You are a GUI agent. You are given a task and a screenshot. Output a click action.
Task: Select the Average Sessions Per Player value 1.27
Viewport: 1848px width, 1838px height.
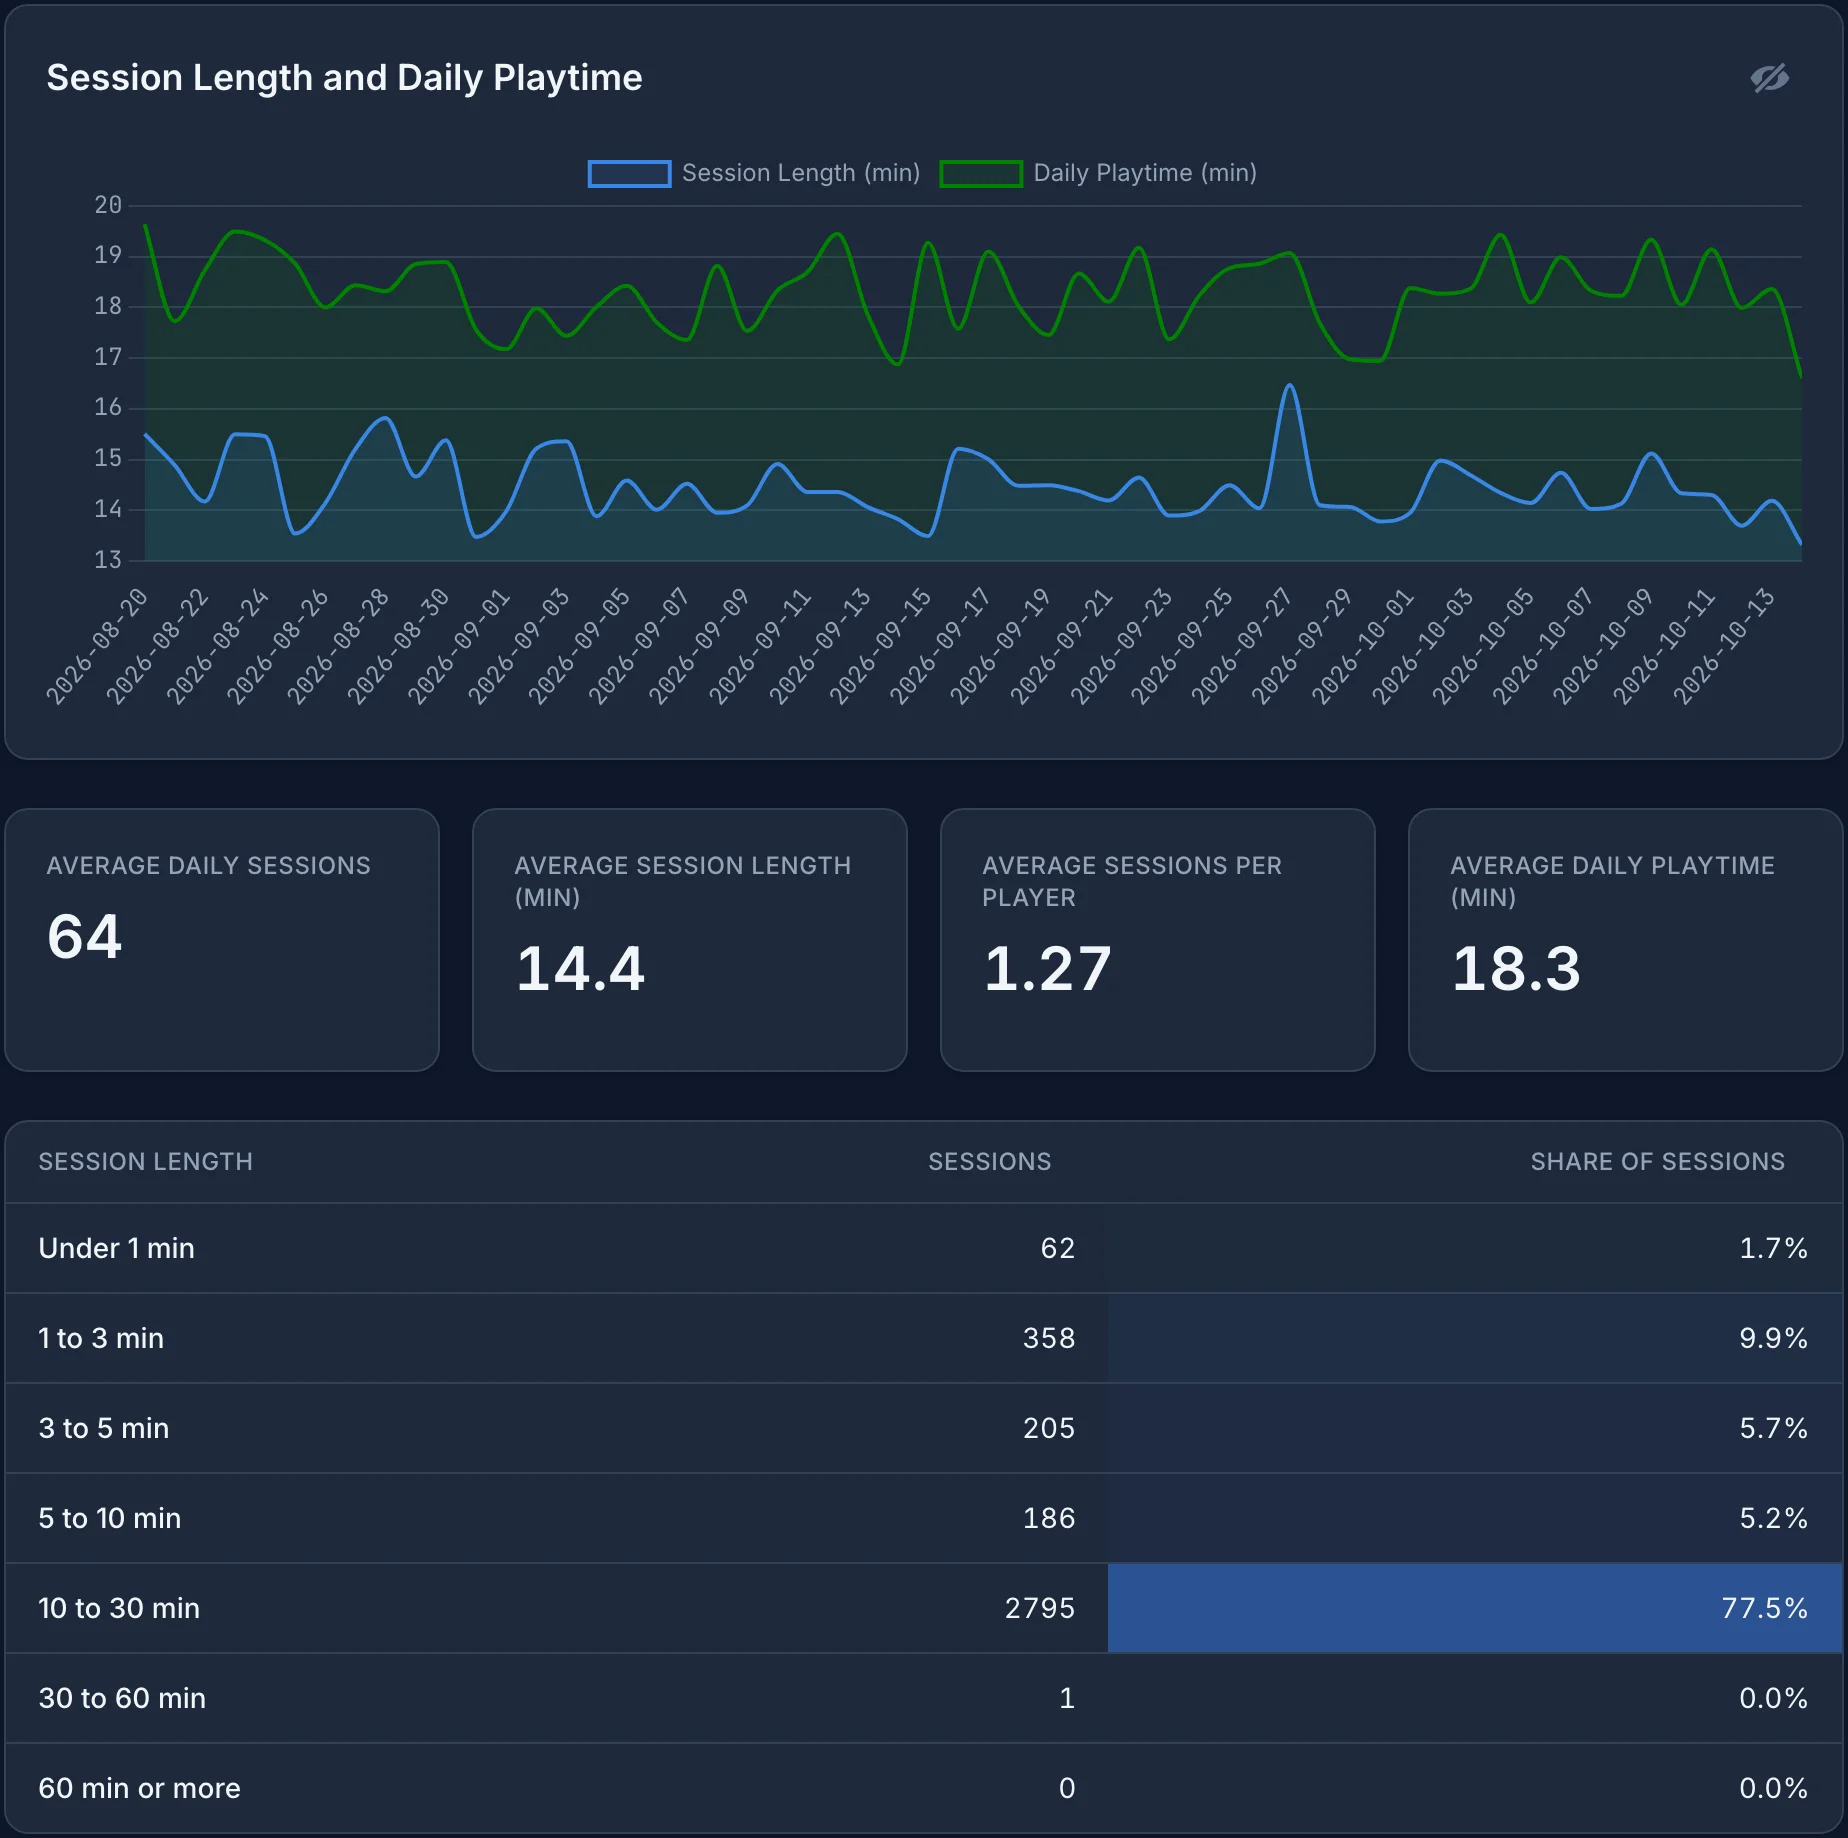click(x=1047, y=969)
